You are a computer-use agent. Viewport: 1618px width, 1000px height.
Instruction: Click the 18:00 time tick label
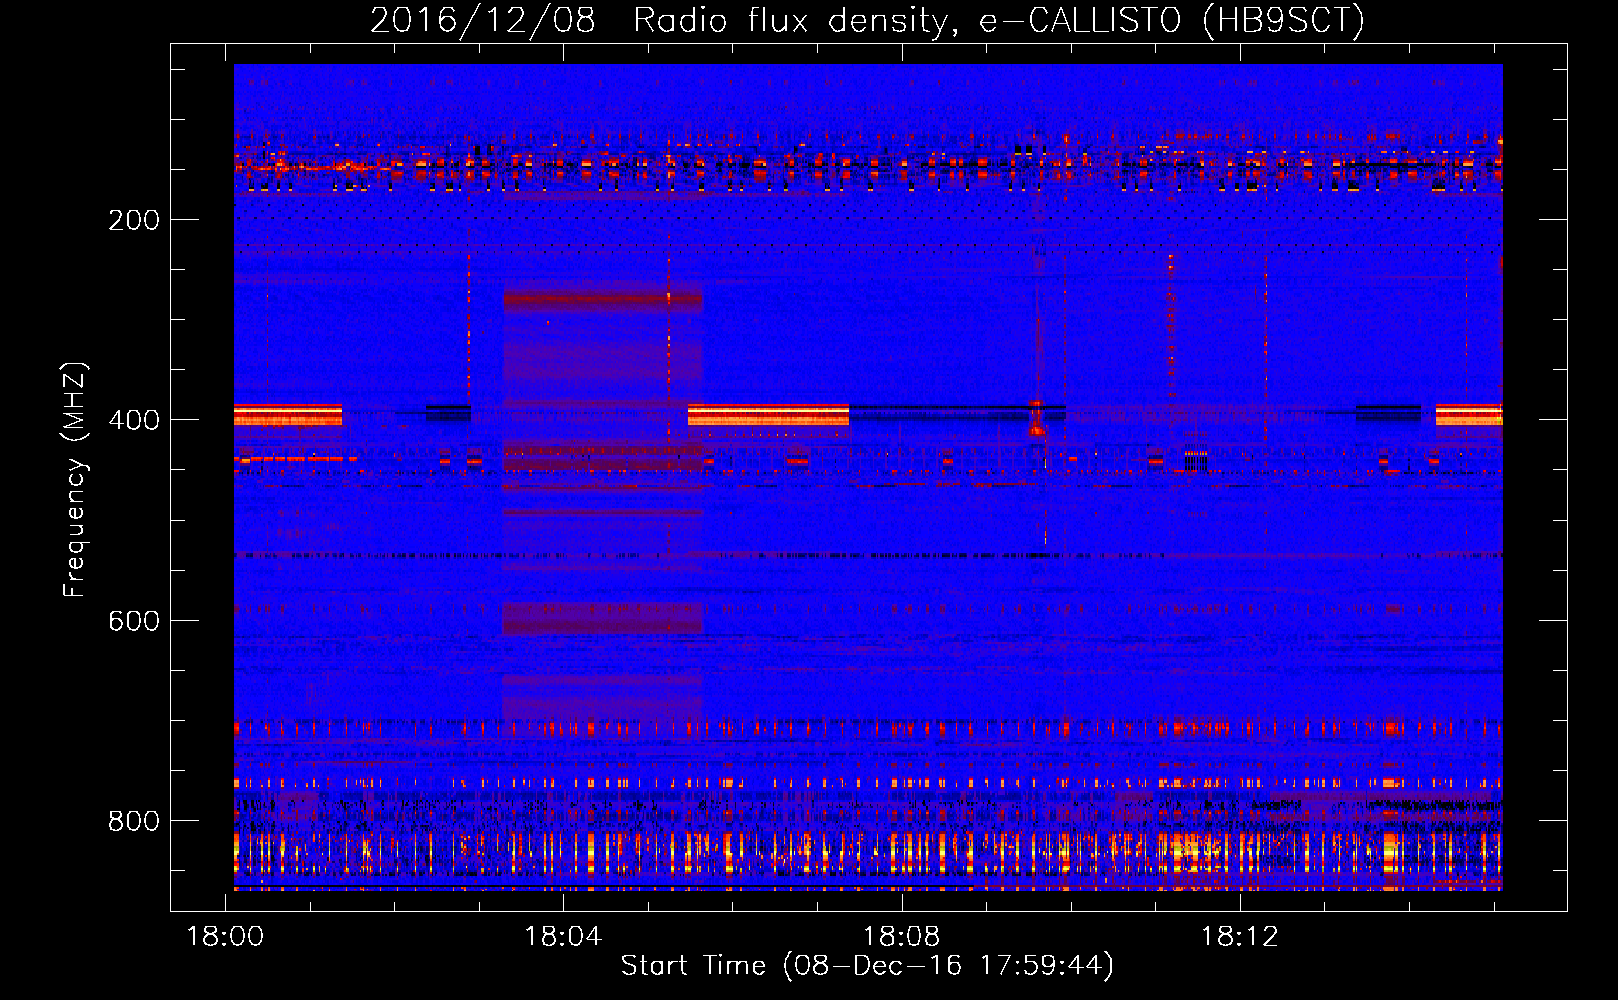(x=225, y=937)
